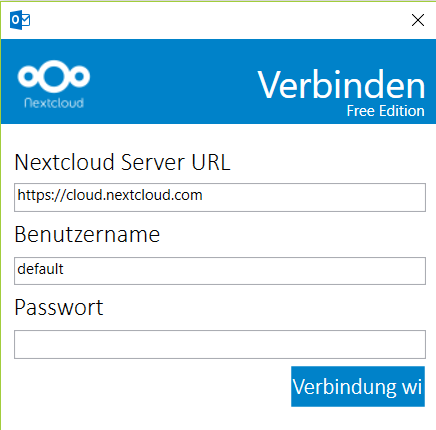Click the Outlook icon in title bar

[20, 20]
